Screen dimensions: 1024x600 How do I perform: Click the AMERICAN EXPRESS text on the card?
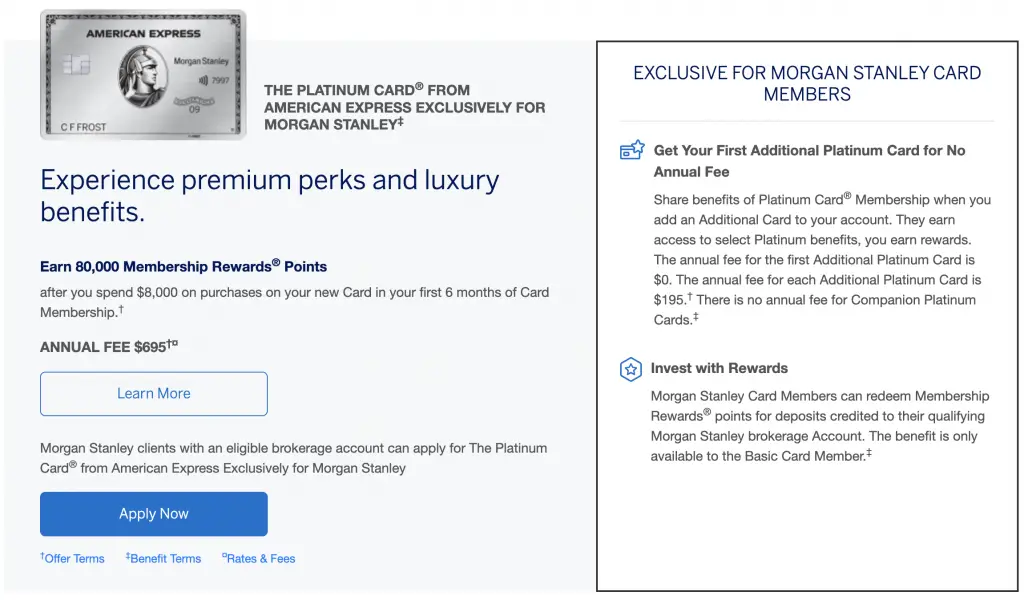tap(143, 34)
